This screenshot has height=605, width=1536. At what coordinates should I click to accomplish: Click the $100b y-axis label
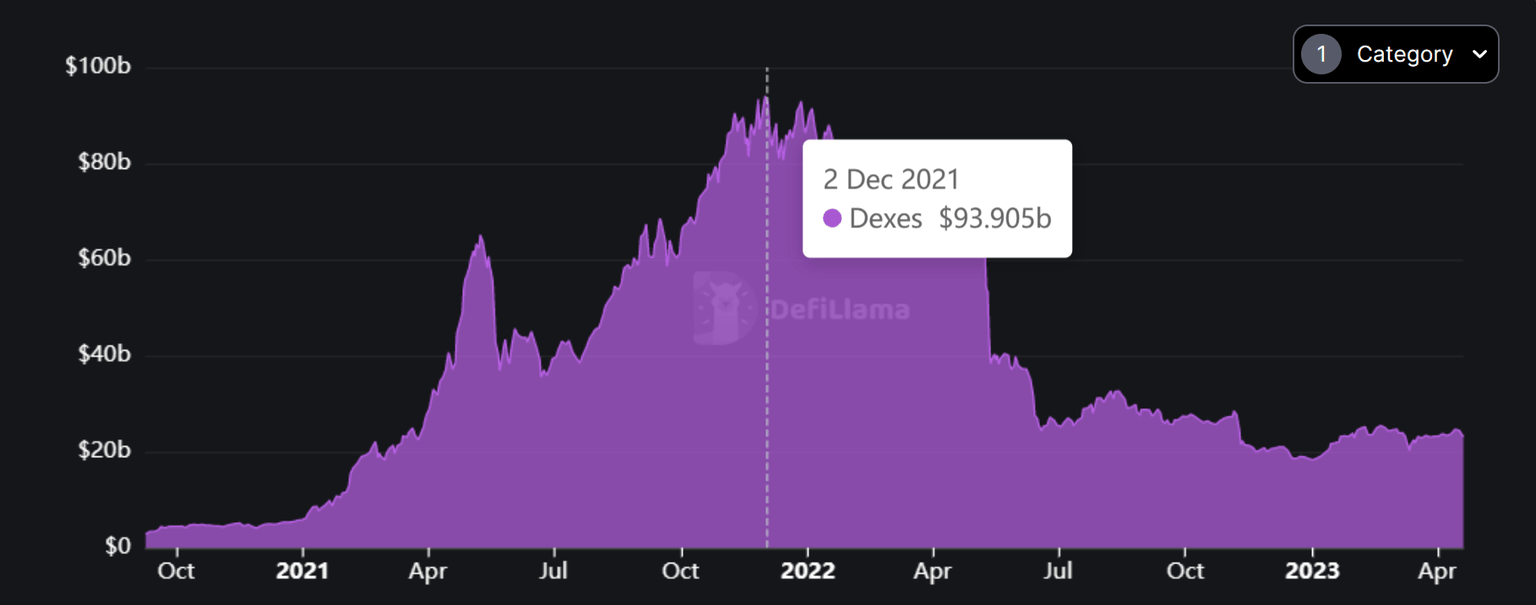point(98,68)
